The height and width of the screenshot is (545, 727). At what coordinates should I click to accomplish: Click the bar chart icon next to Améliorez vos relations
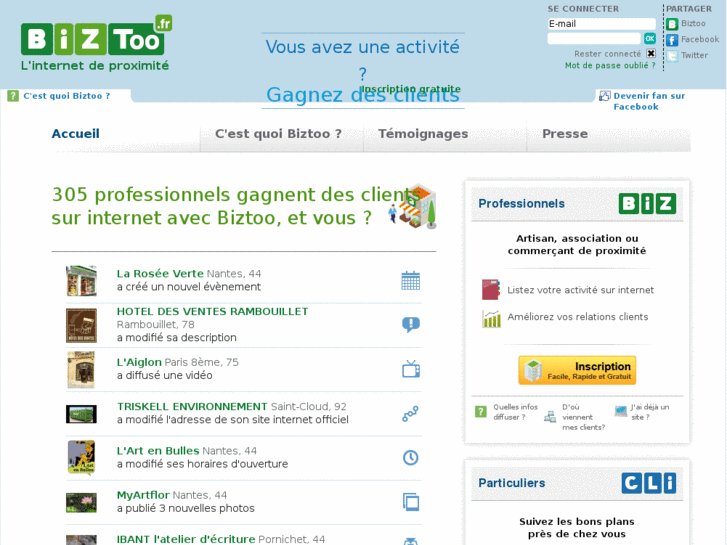[x=491, y=319]
